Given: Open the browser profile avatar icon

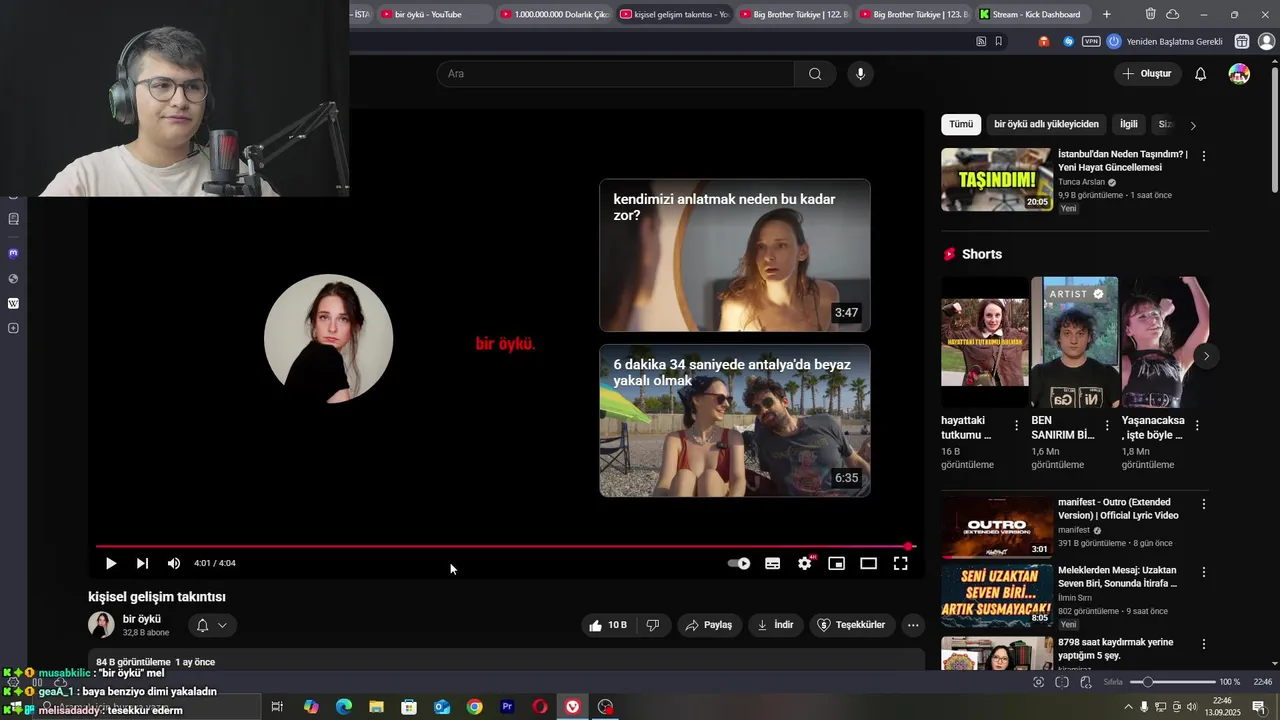Looking at the screenshot, I should (1266, 41).
